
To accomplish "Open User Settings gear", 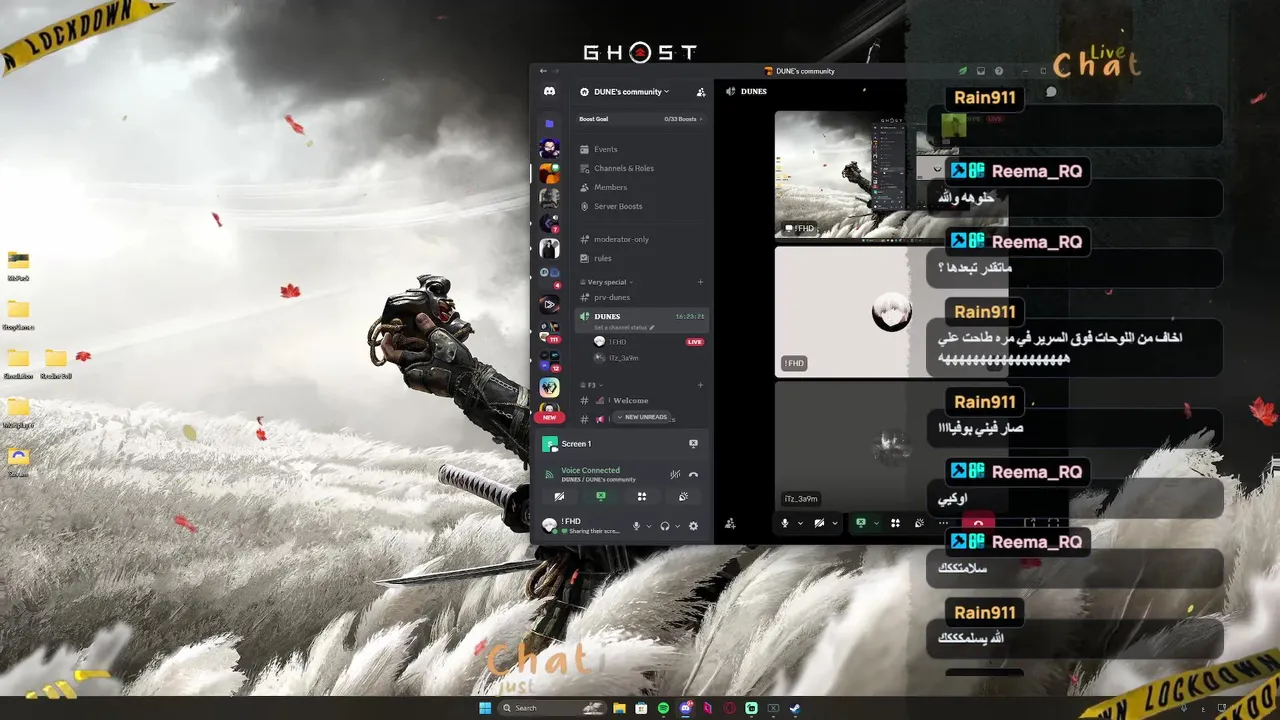I will [693, 526].
